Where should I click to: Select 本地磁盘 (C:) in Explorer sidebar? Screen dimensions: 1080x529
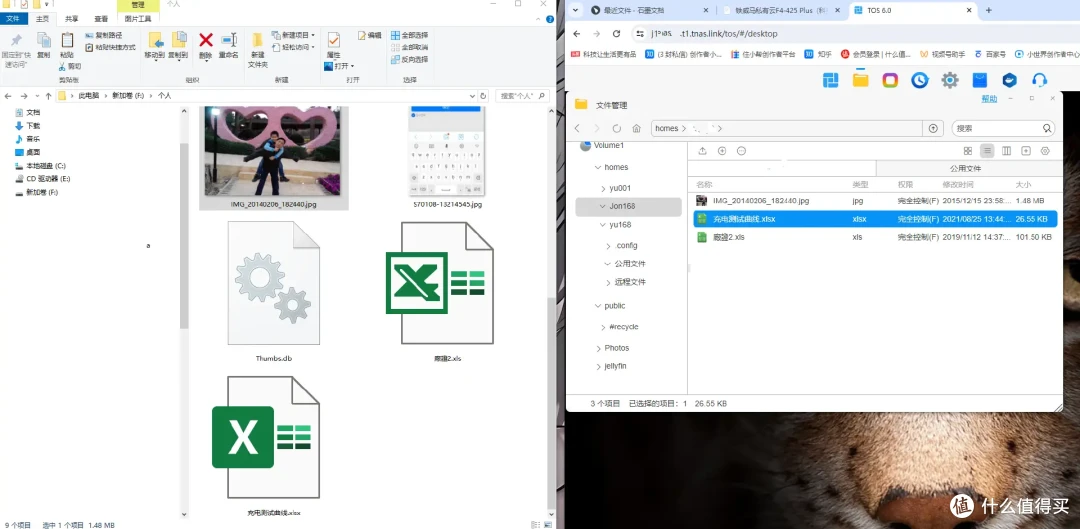[x=41, y=166]
